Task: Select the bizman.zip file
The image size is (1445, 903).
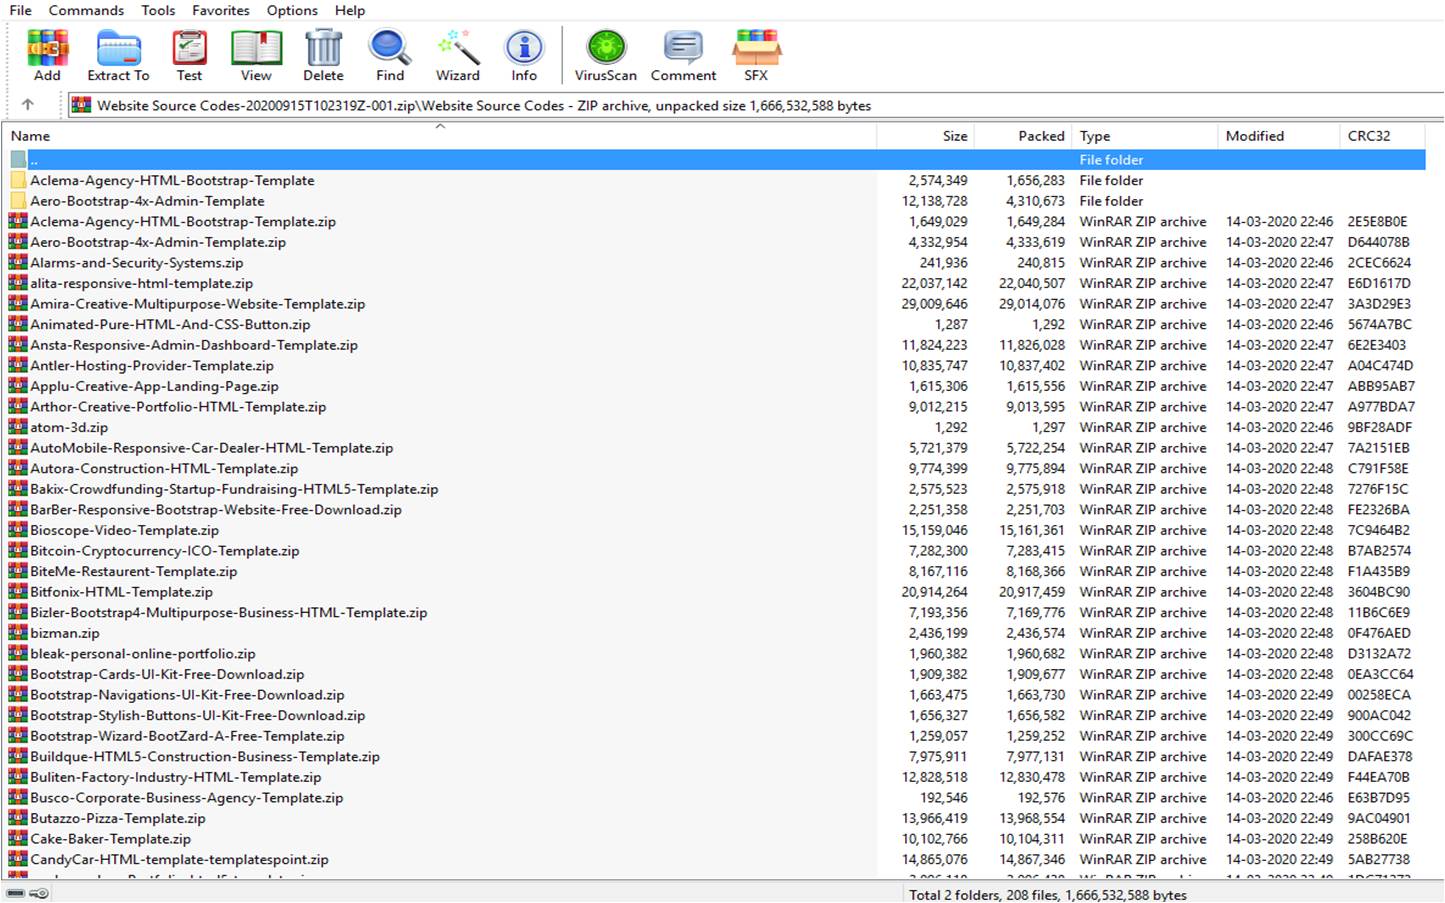Action: coord(65,633)
